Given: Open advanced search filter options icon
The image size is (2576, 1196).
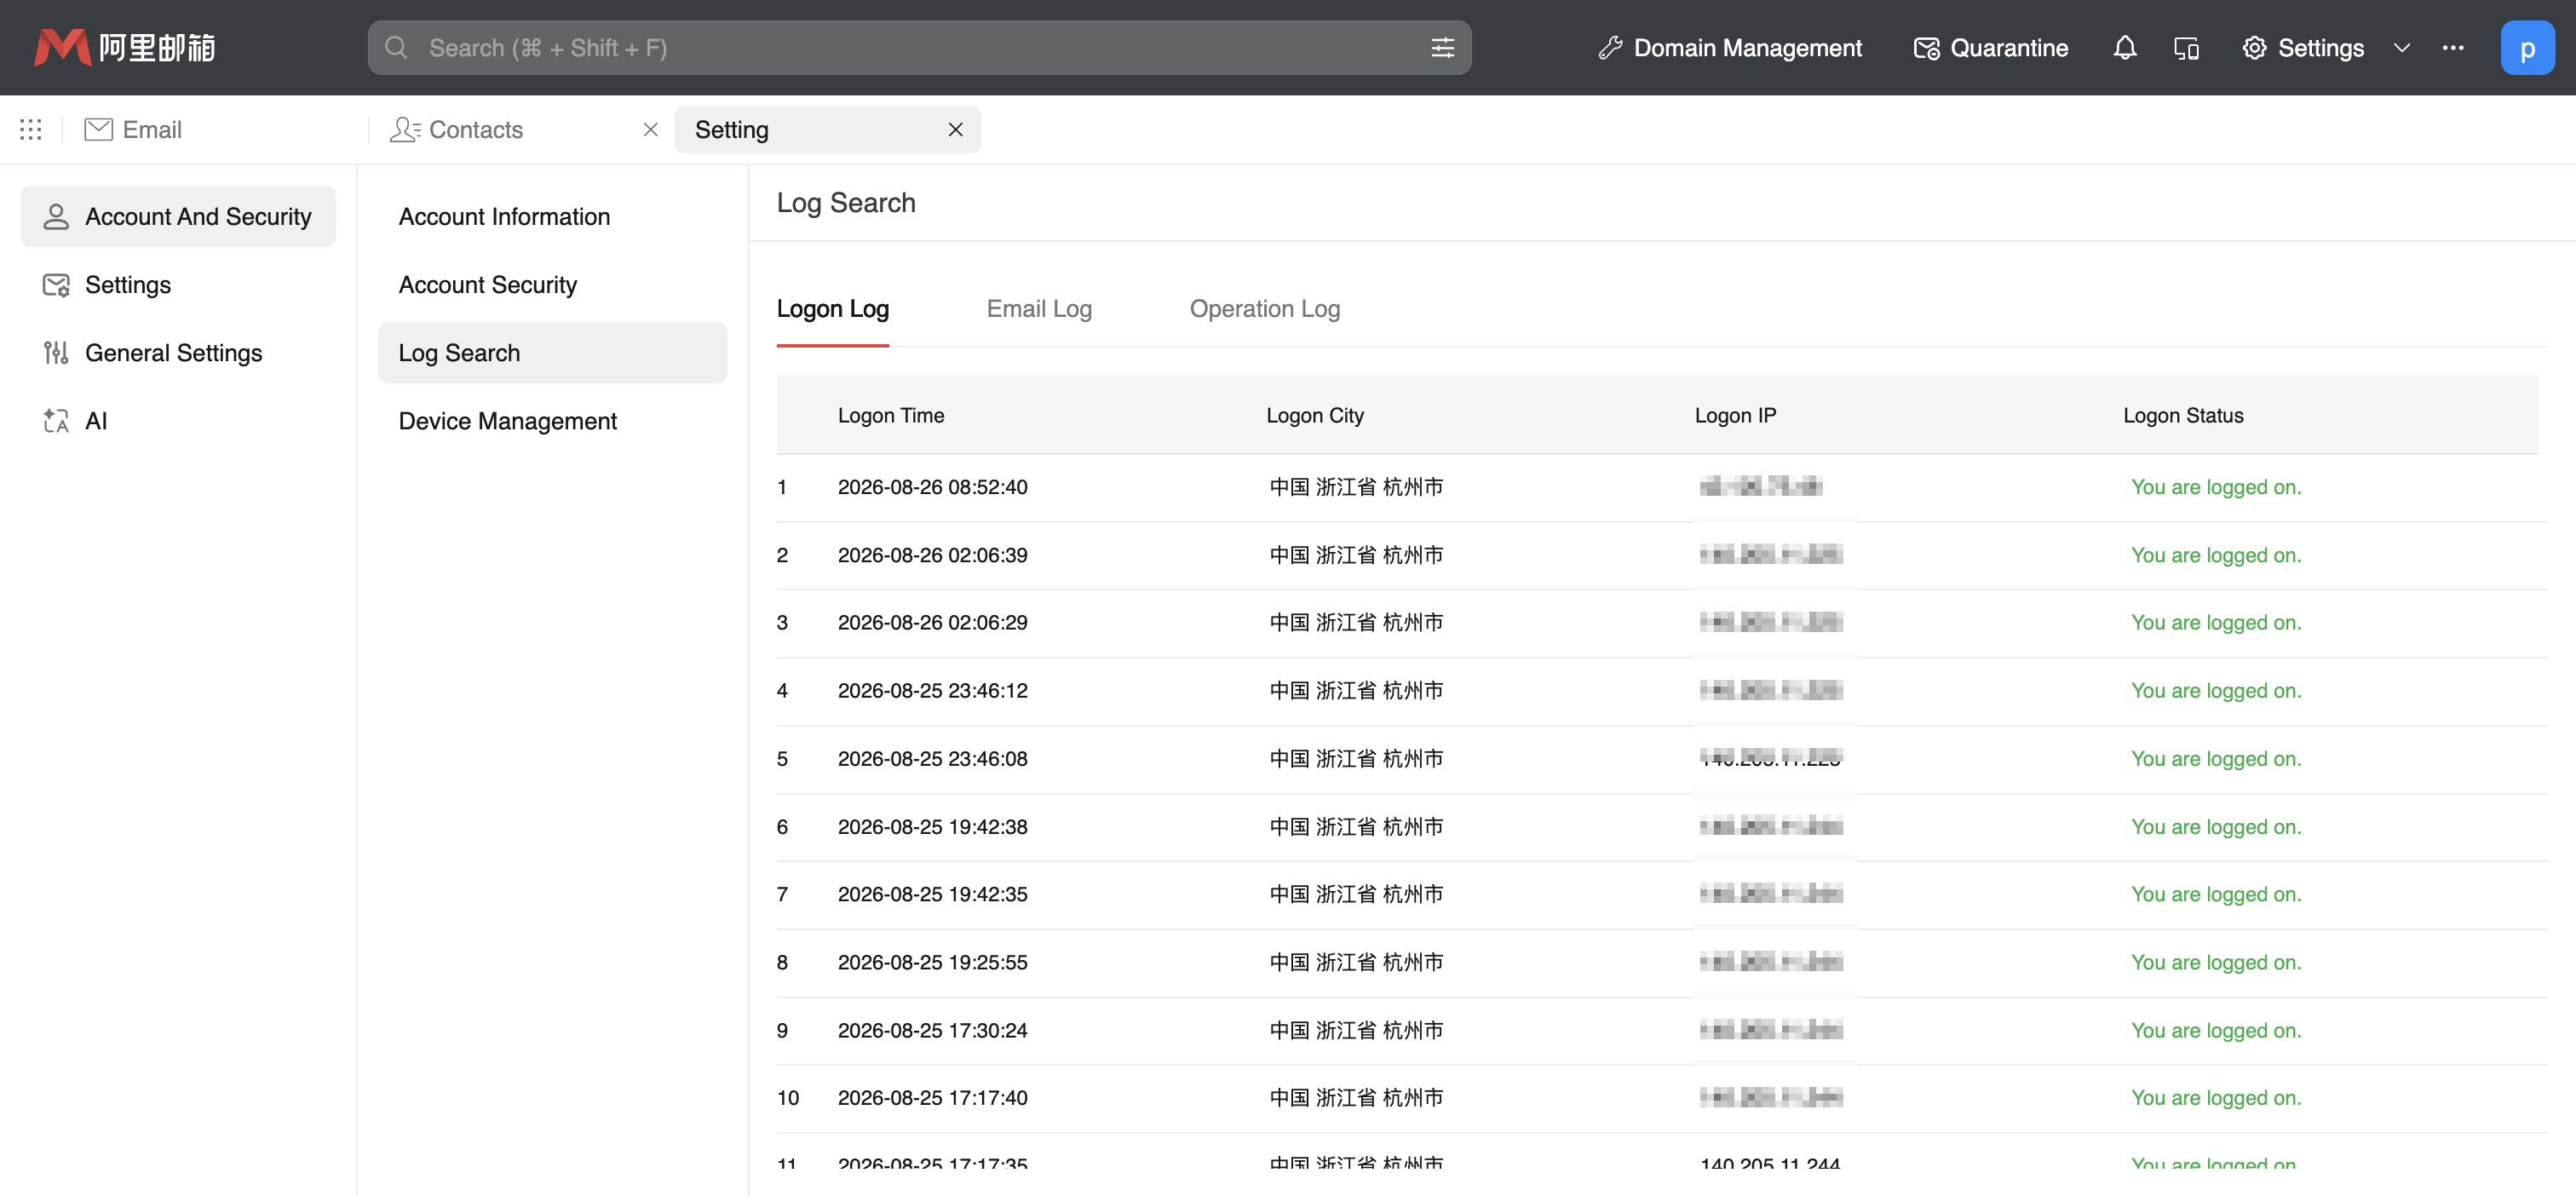Looking at the screenshot, I should click(x=1442, y=47).
